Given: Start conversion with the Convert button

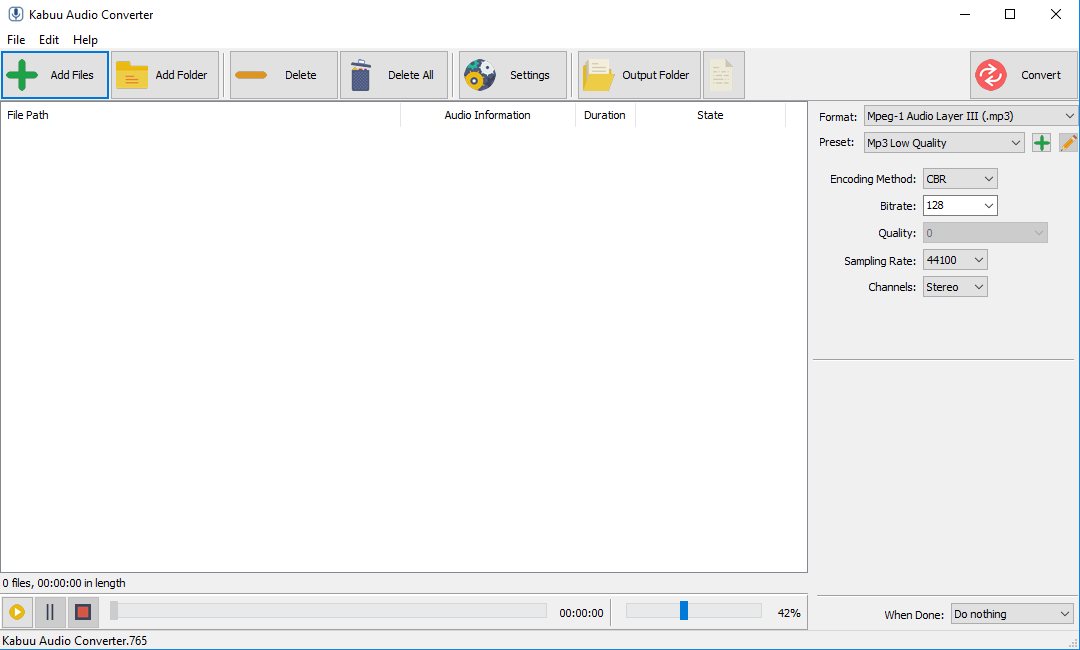Looking at the screenshot, I should 1023,75.
